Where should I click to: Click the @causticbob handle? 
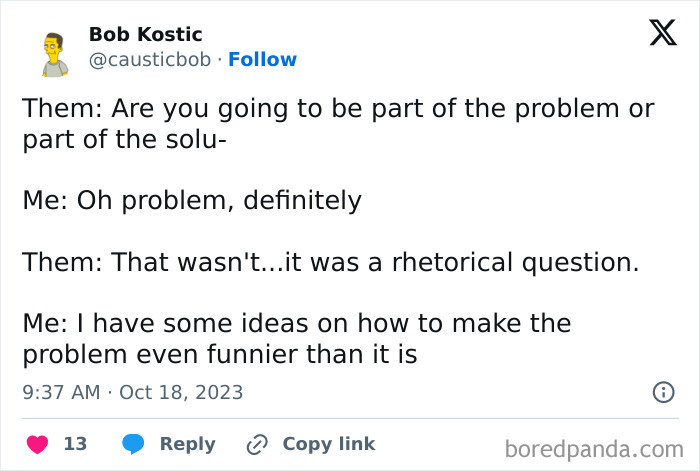tap(150, 60)
